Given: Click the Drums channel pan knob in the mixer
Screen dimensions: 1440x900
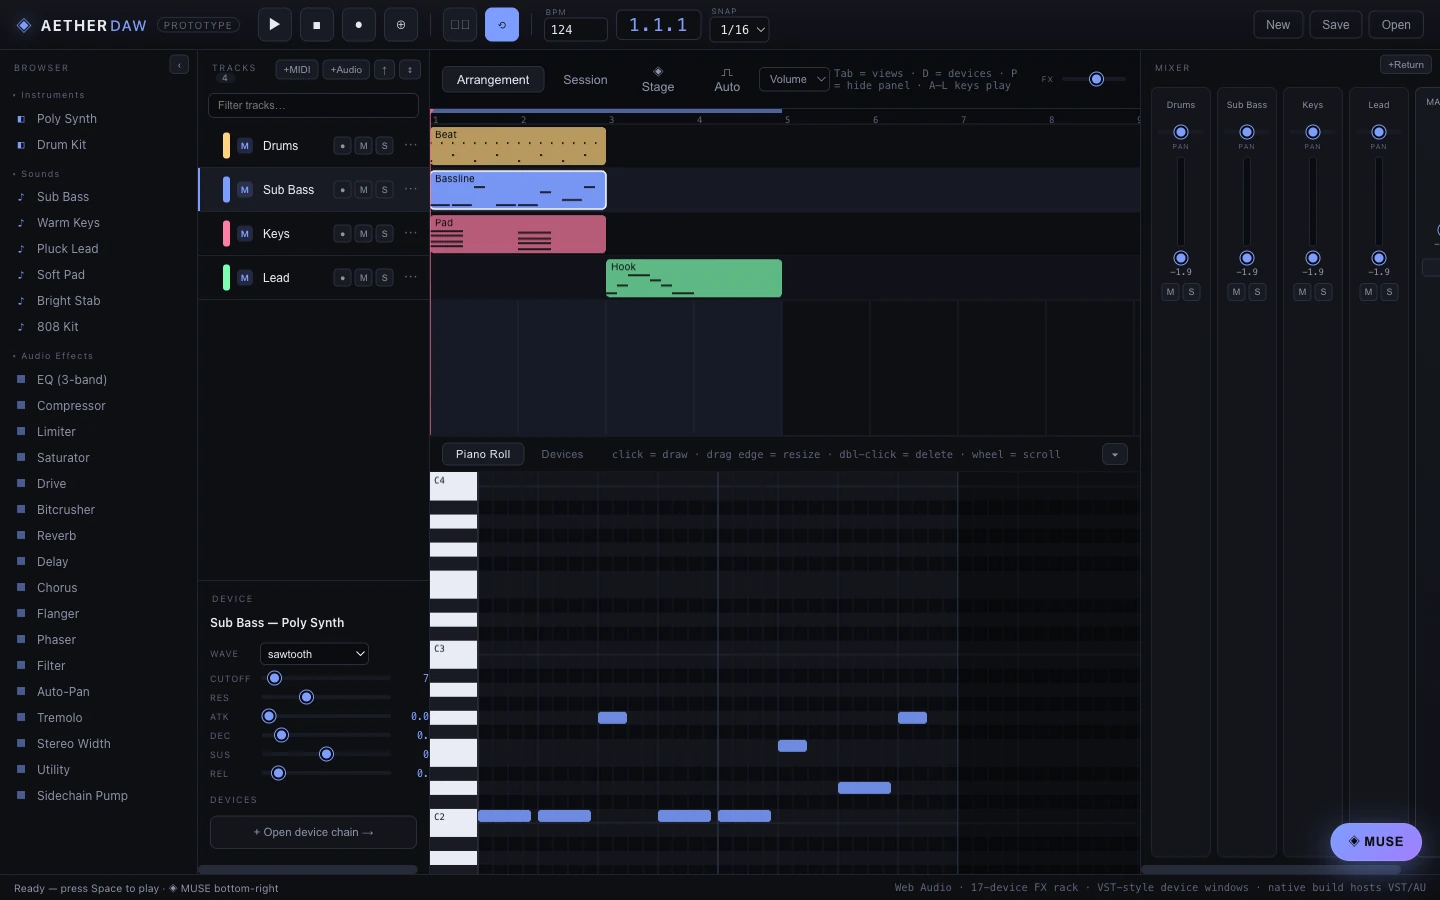Looking at the screenshot, I should click(x=1181, y=132).
